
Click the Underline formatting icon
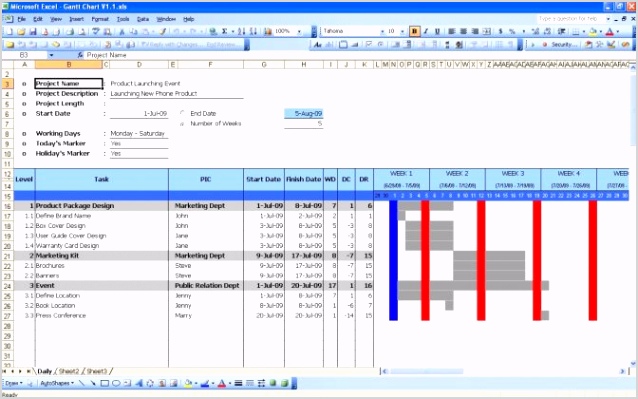[437, 31]
